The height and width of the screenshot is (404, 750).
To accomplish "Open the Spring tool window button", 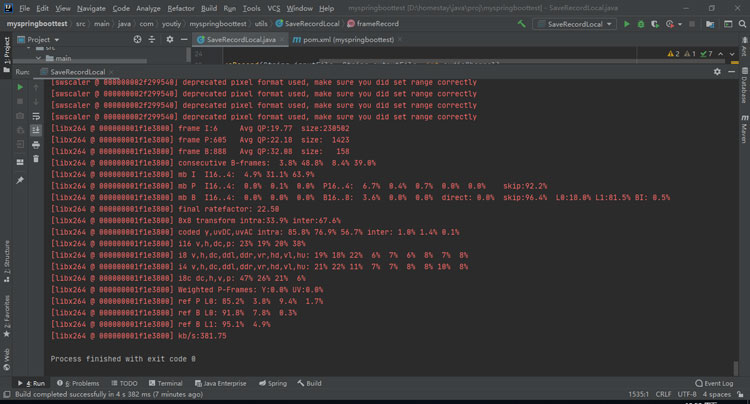I will point(273,383).
